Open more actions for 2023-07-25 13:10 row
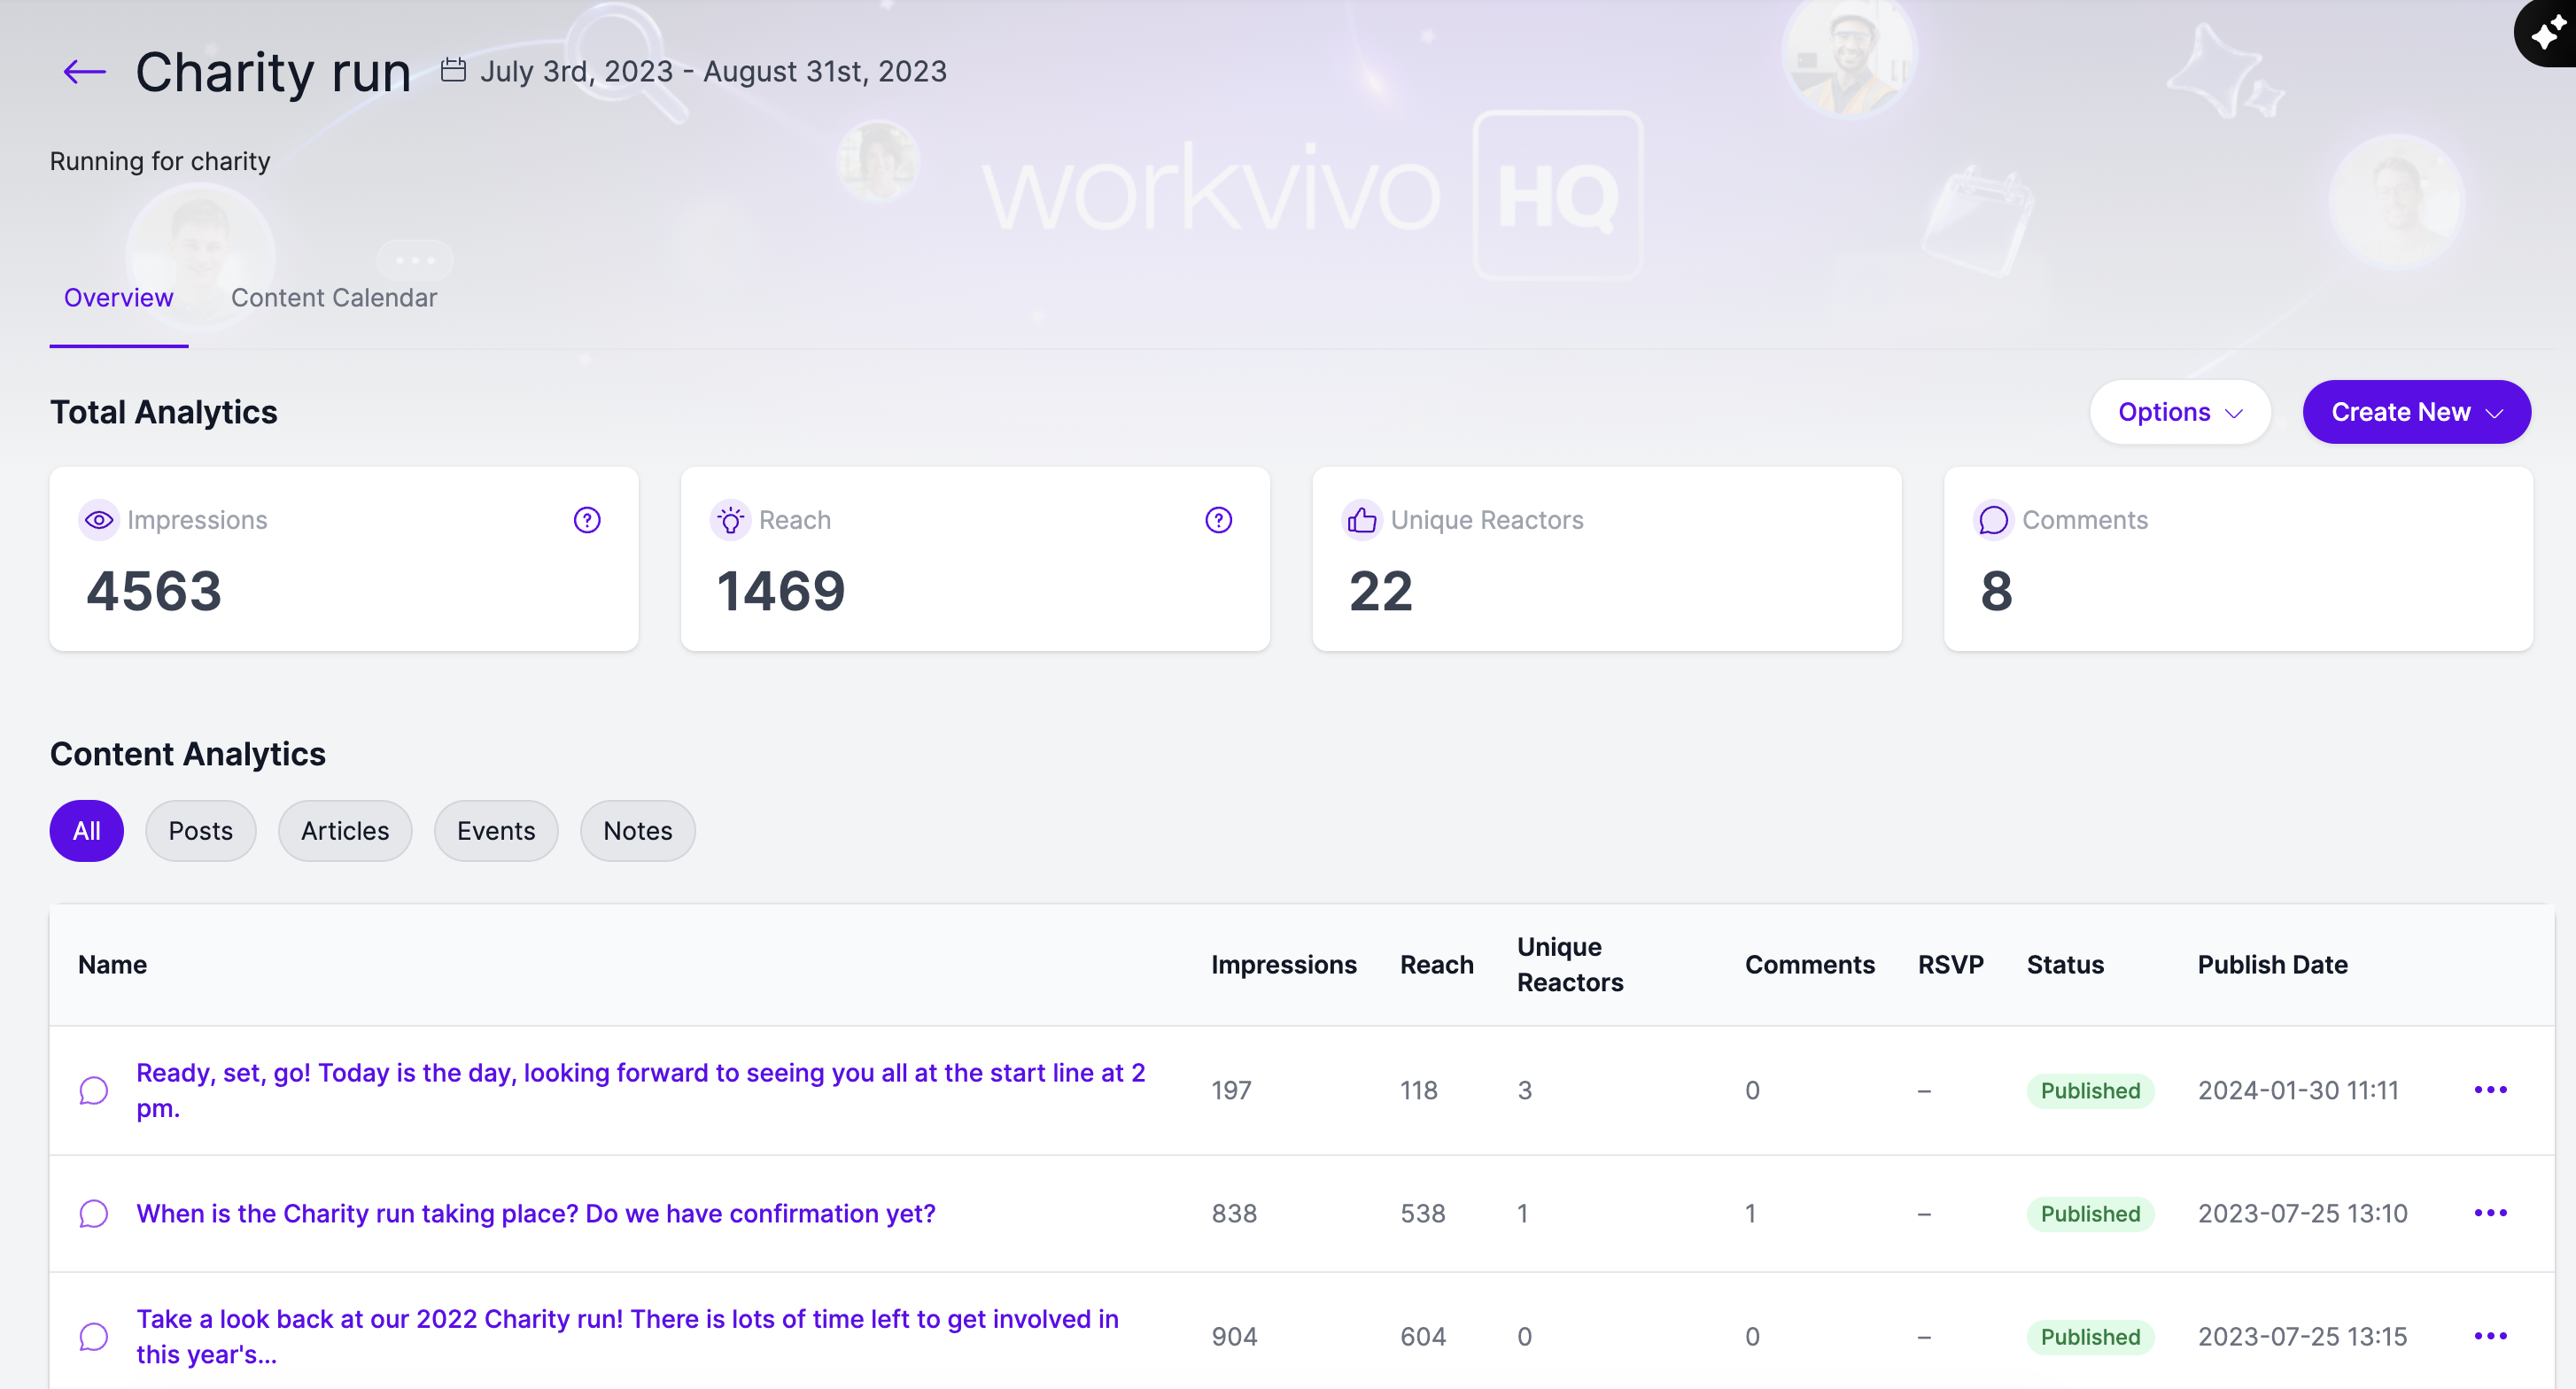 2490,1212
